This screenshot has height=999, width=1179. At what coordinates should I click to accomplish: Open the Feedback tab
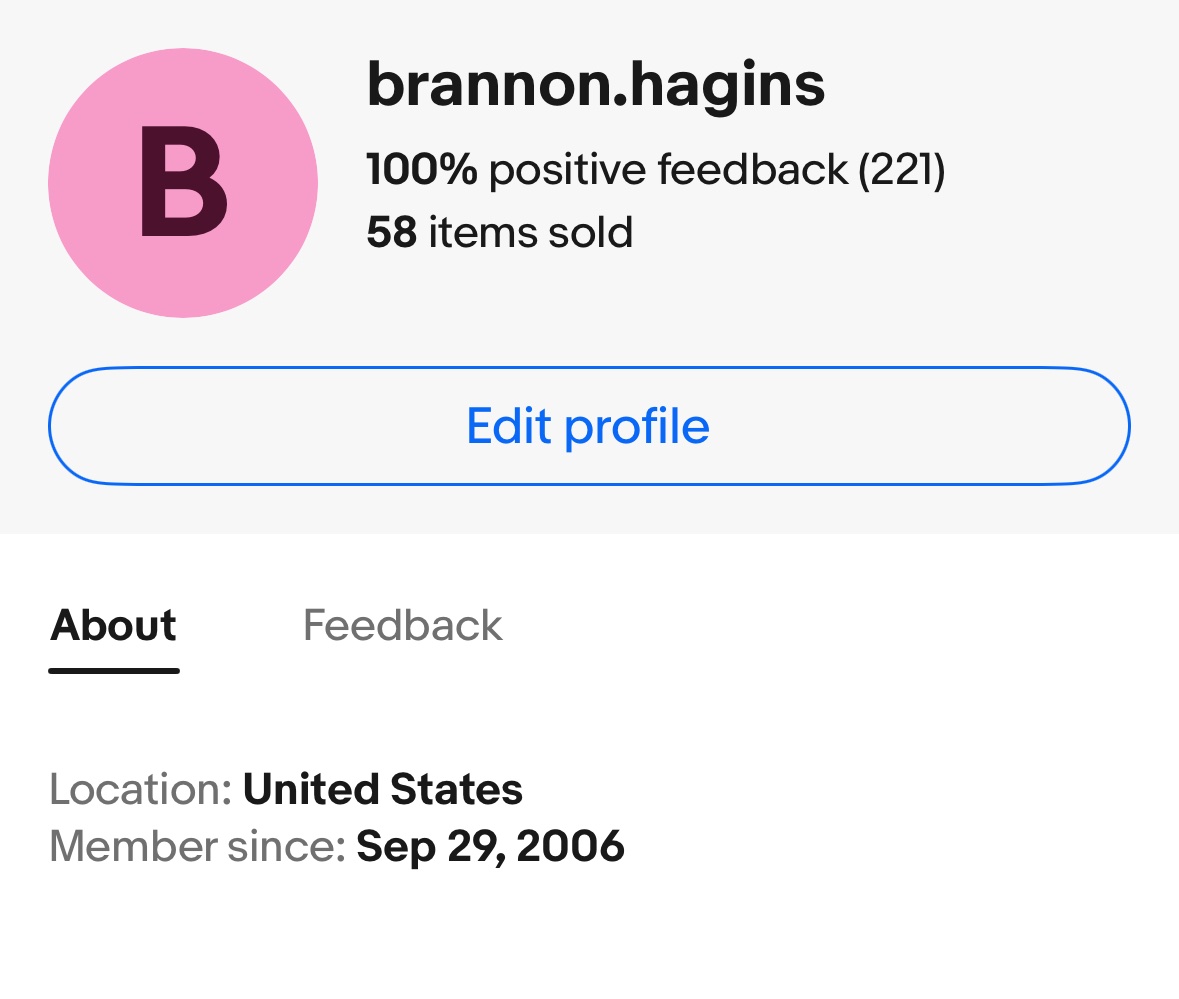[402, 625]
